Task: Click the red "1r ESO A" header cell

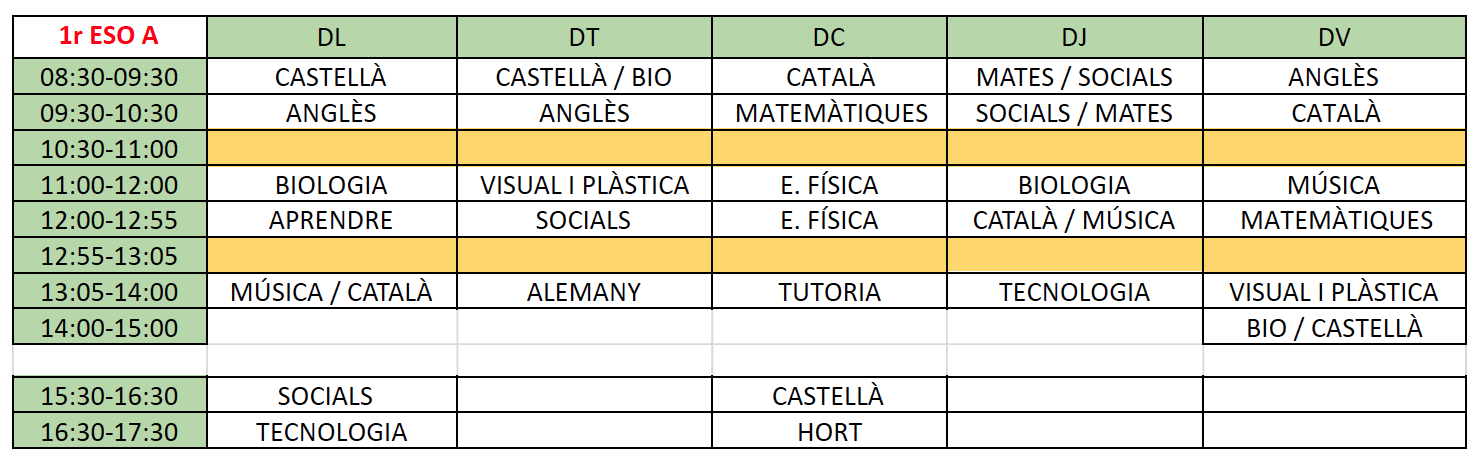Action: pyautogui.click(x=109, y=36)
